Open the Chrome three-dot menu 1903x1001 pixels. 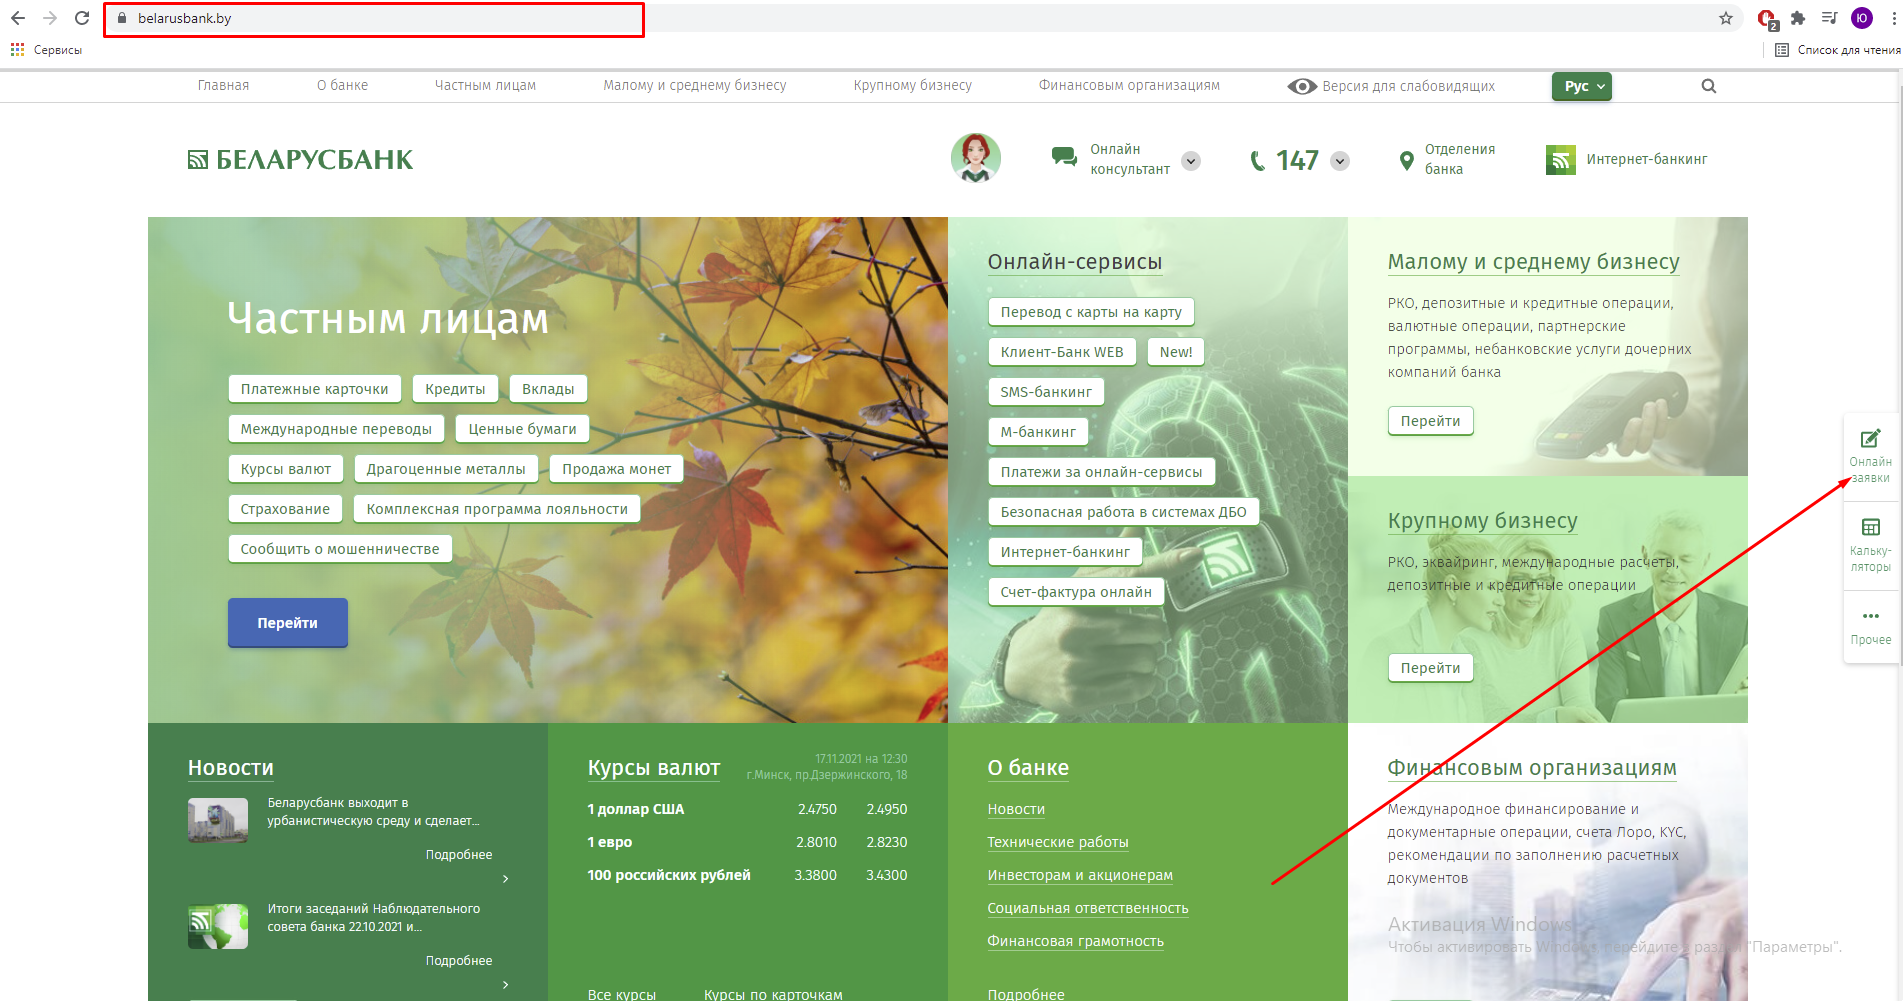(1893, 18)
